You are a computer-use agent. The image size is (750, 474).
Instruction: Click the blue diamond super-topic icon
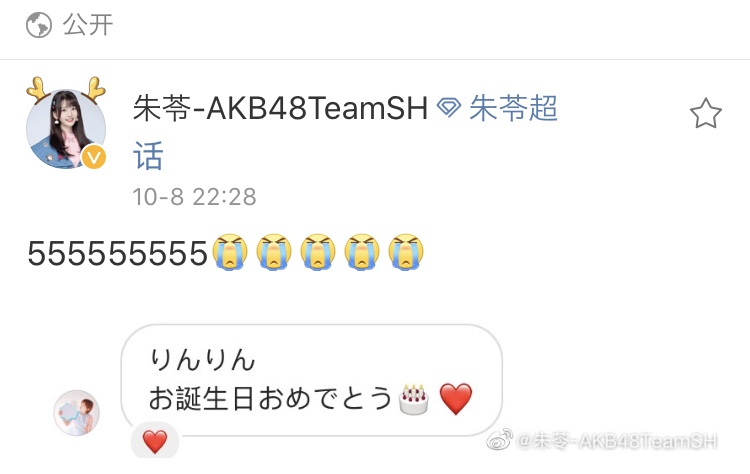point(449,108)
